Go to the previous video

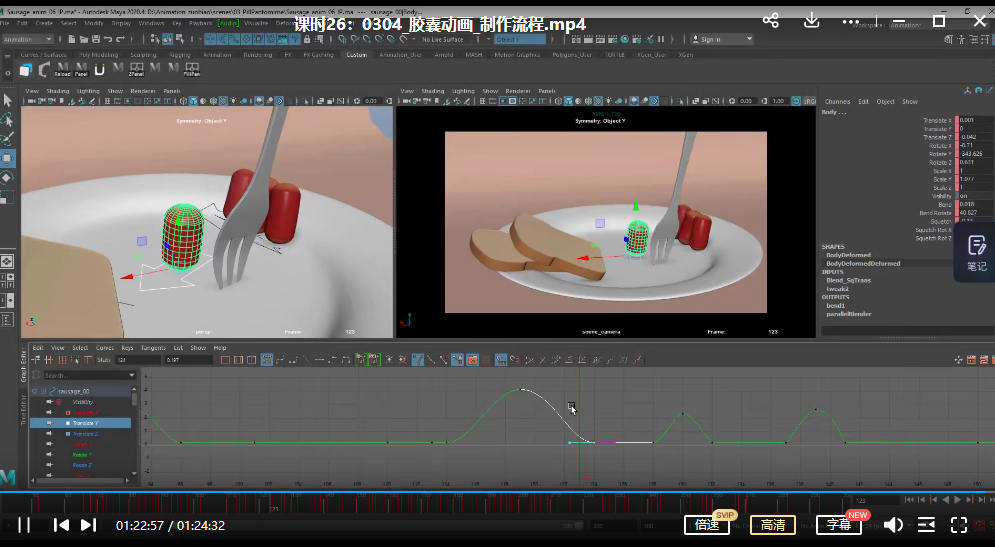click(x=61, y=525)
